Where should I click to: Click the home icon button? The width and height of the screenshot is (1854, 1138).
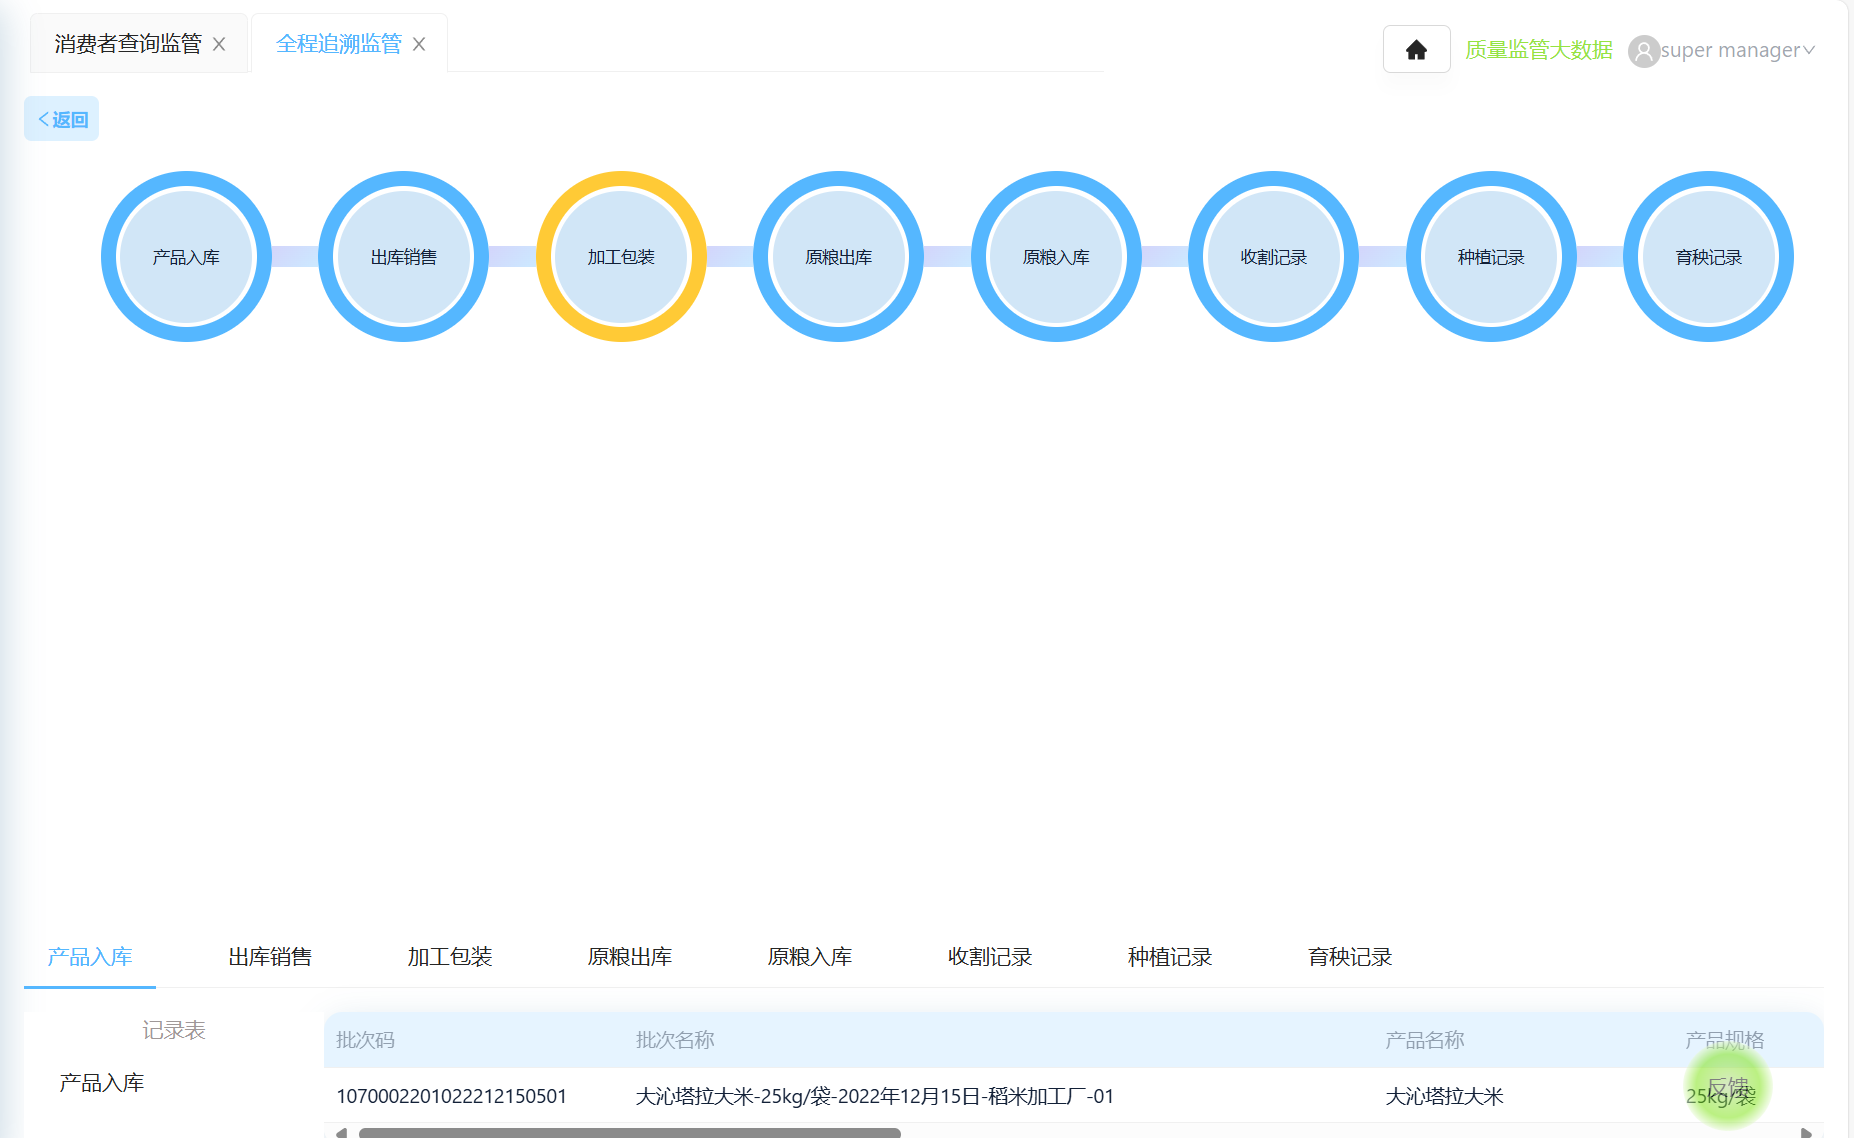pyautogui.click(x=1416, y=50)
